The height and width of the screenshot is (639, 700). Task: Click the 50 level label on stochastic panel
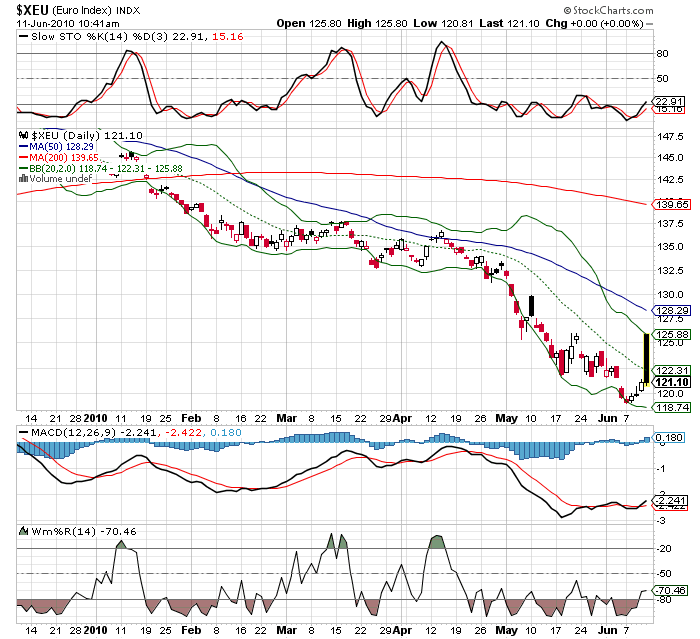point(662,79)
